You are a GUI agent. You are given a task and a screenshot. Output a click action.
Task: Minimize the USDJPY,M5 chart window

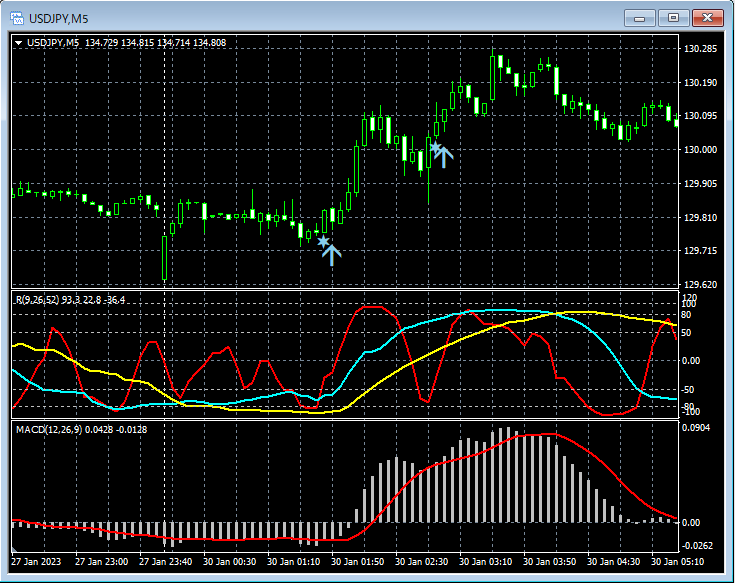(640, 17)
